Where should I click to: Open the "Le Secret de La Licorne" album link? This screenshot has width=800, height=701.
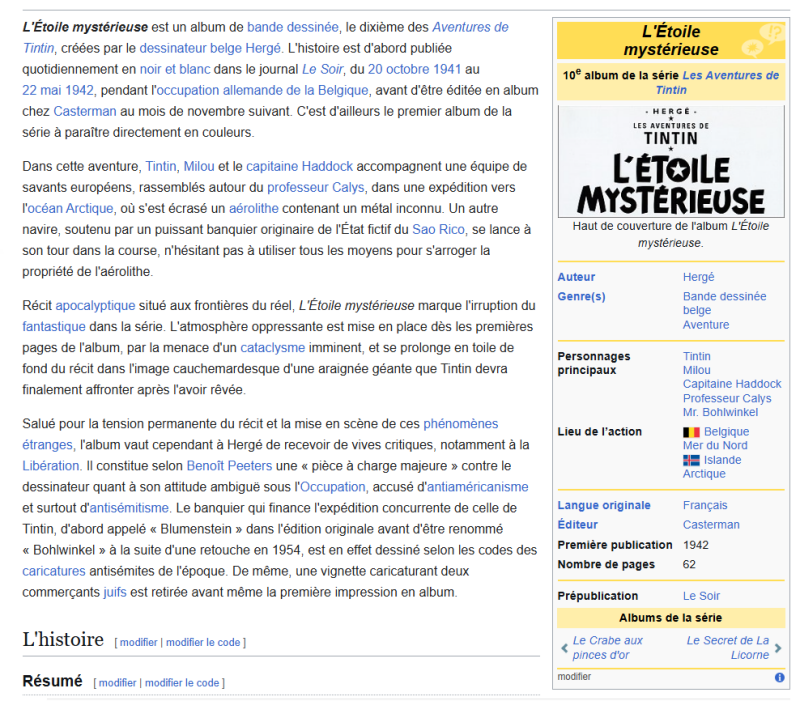tap(729, 647)
